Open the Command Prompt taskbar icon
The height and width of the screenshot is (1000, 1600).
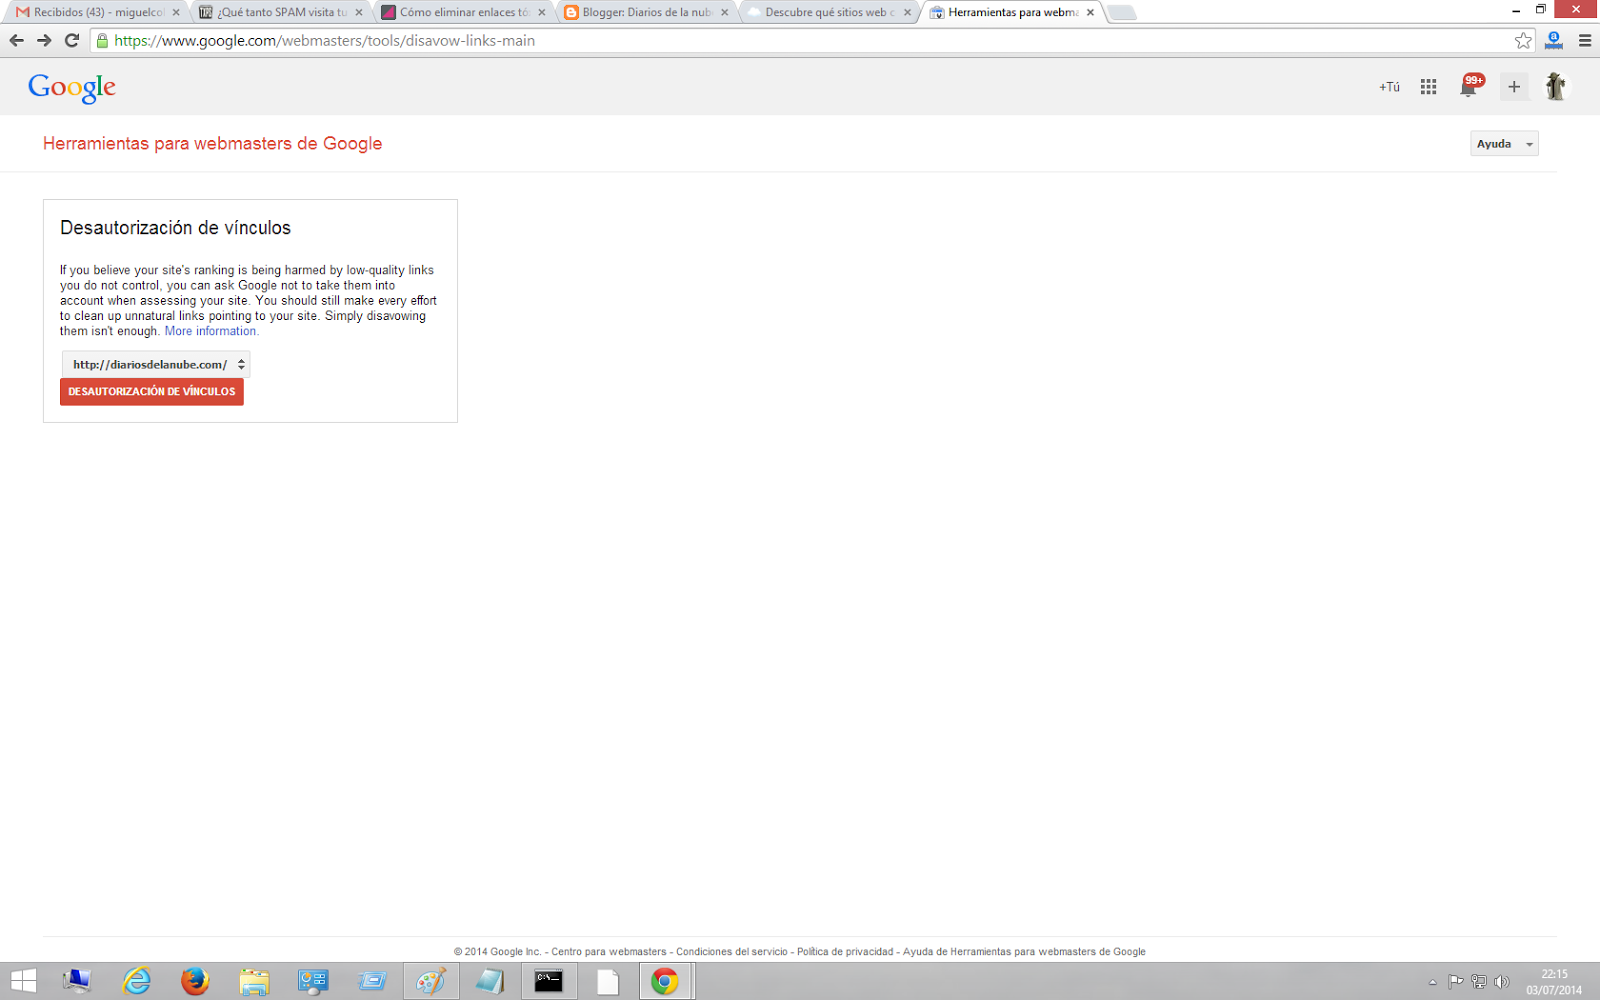[x=549, y=982]
